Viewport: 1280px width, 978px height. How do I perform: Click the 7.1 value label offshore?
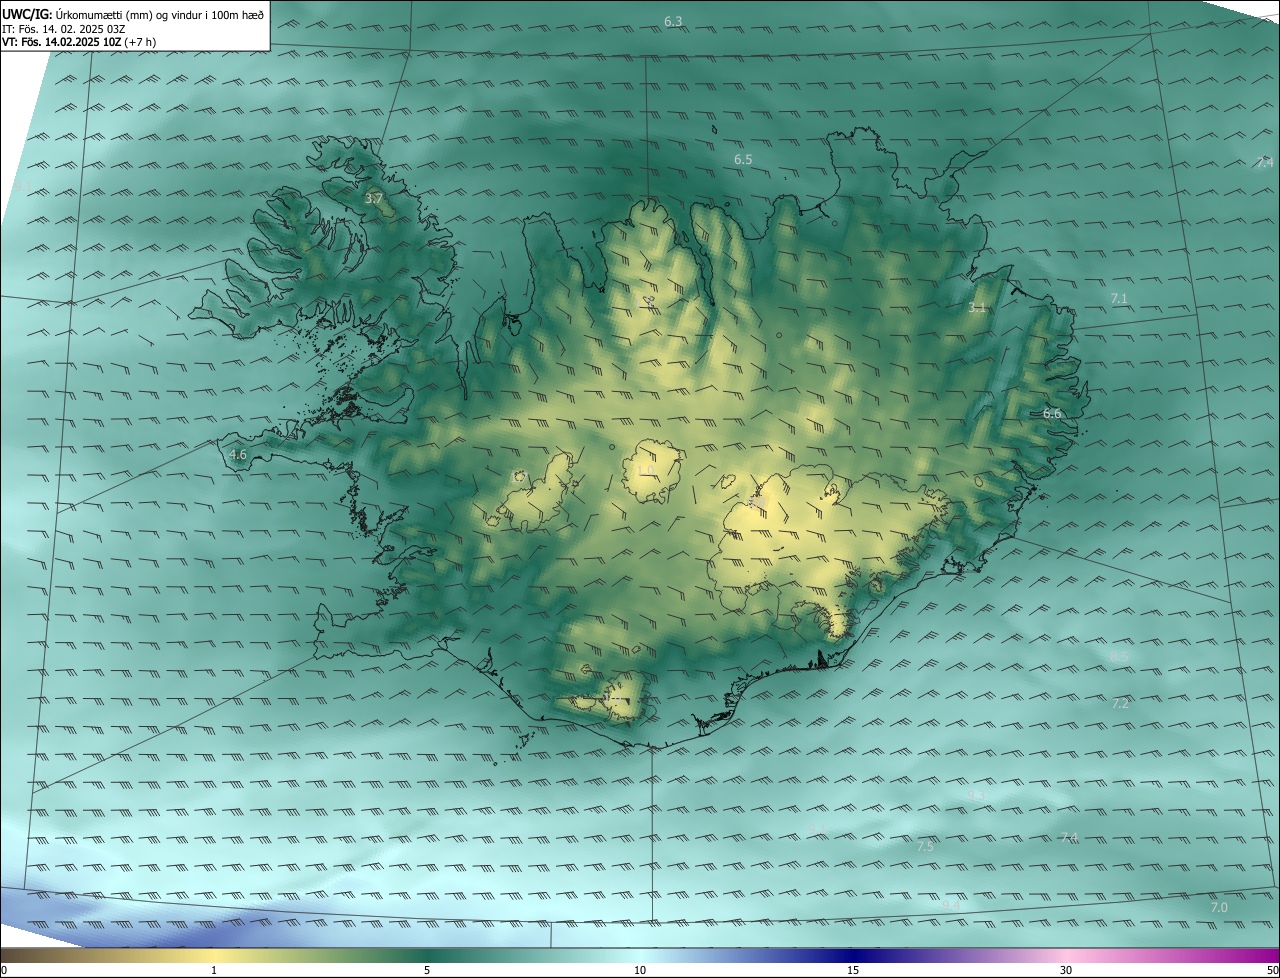1119,298
